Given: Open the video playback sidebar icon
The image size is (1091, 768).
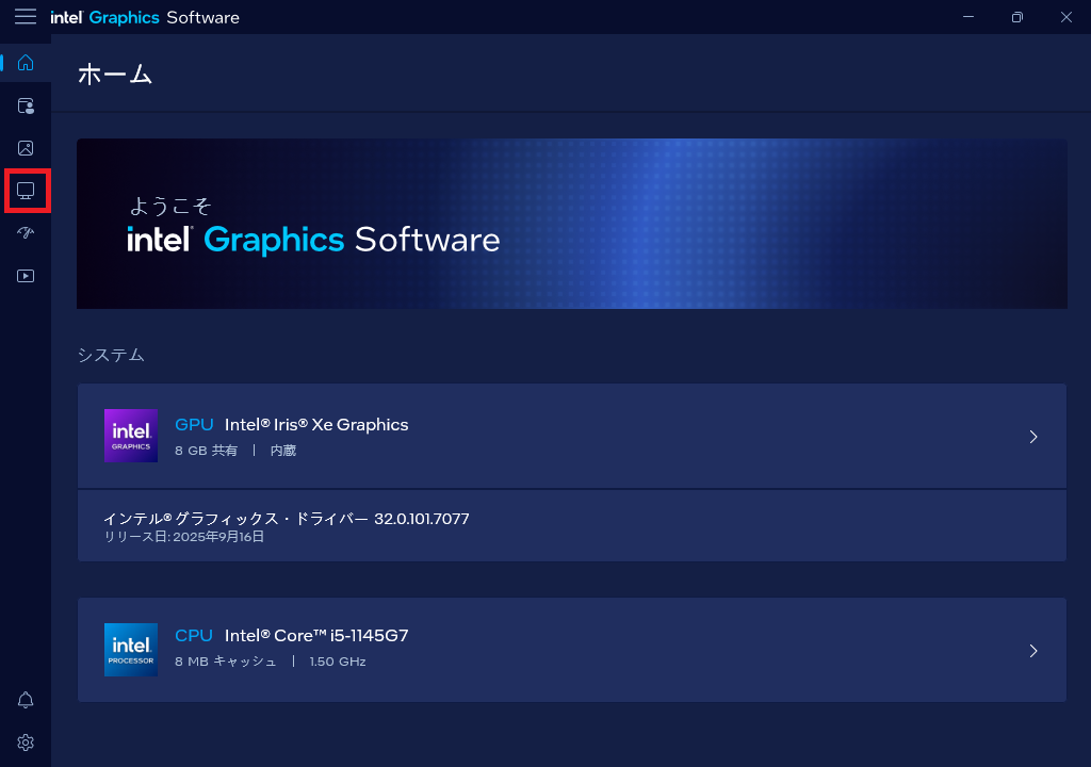Looking at the screenshot, I should coord(25,276).
